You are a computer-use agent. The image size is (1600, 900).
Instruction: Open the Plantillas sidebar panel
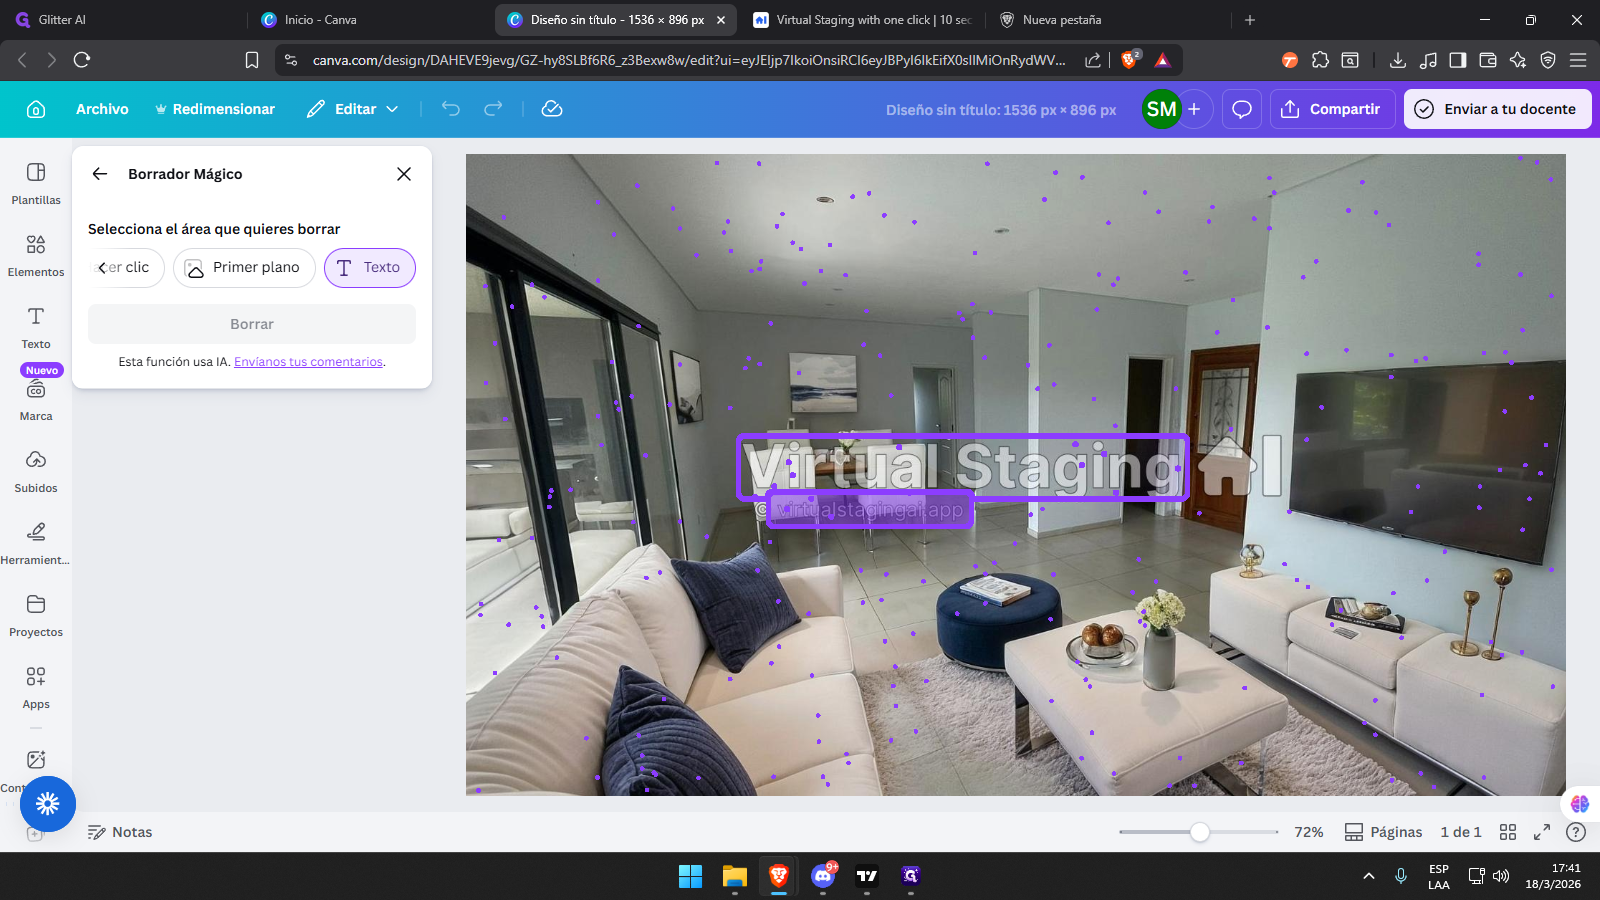pos(36,184)
